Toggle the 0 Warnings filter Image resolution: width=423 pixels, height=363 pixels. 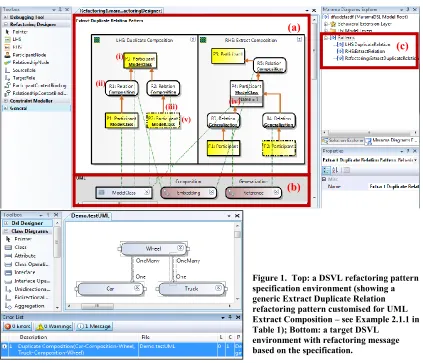coord(54,326)
